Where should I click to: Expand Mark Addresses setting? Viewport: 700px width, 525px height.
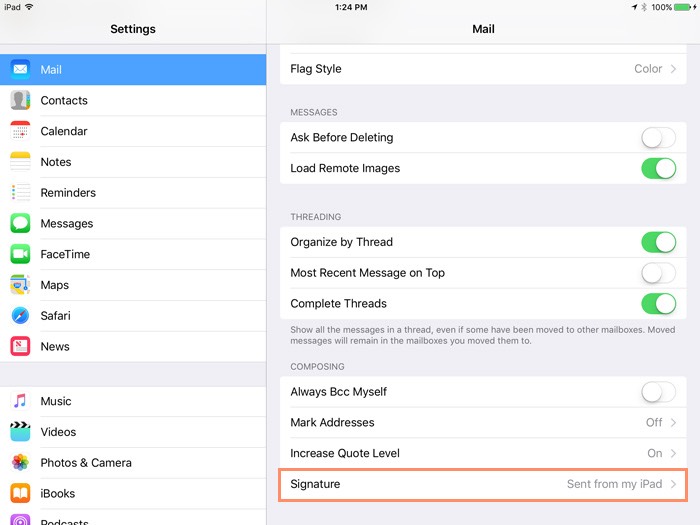pyautogui.click(x=673, y=423)
